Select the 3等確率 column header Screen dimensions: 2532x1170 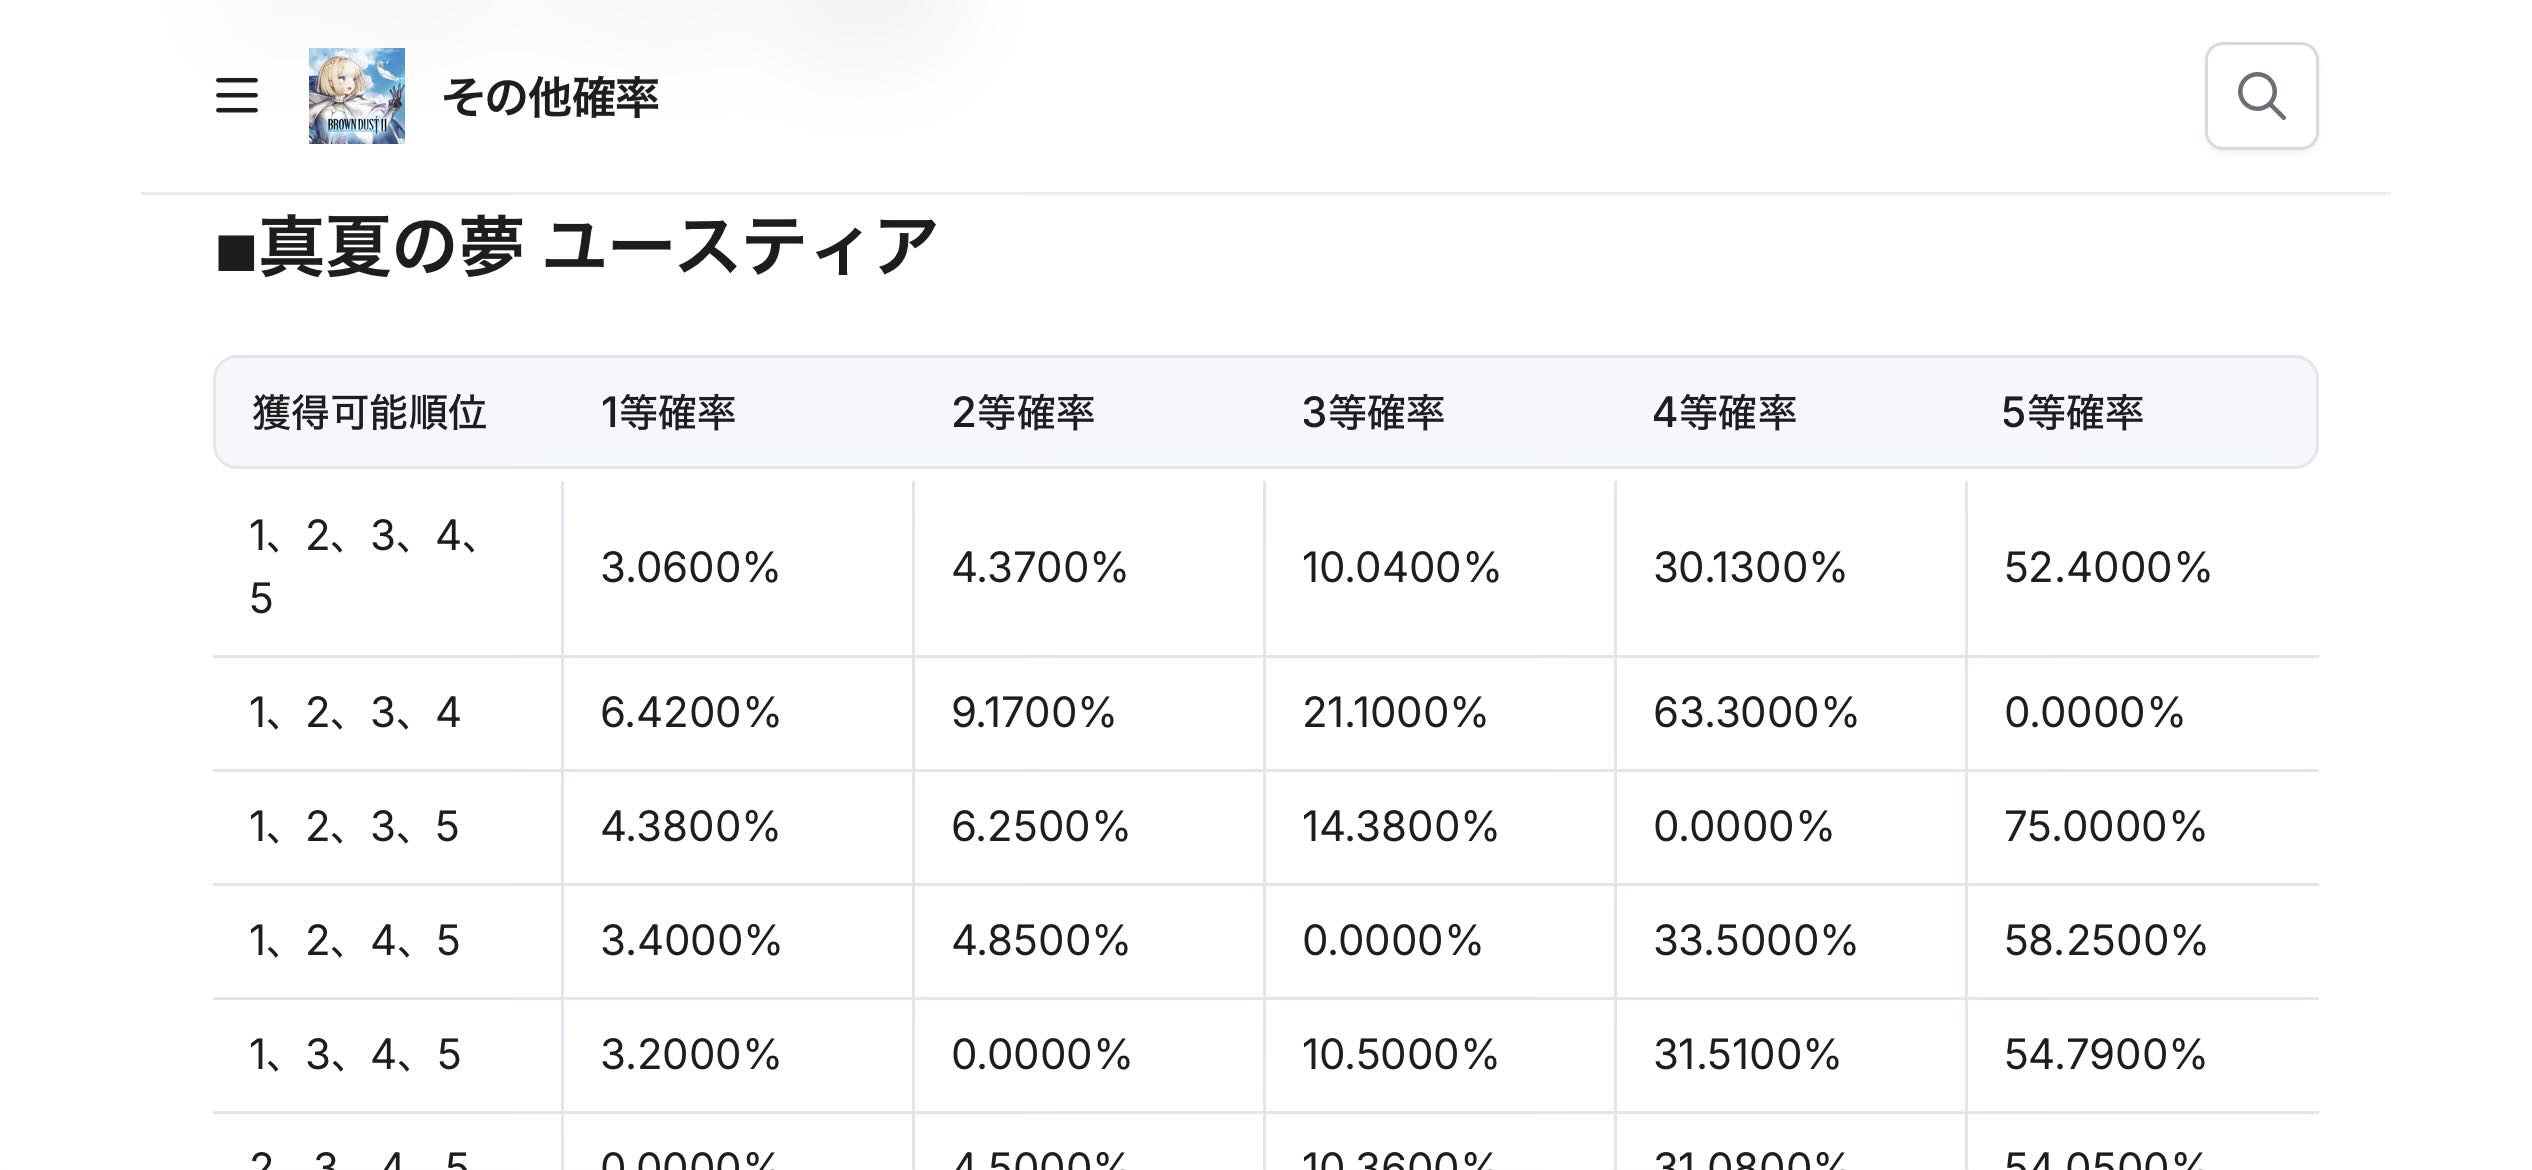[x=1373, y=413]
